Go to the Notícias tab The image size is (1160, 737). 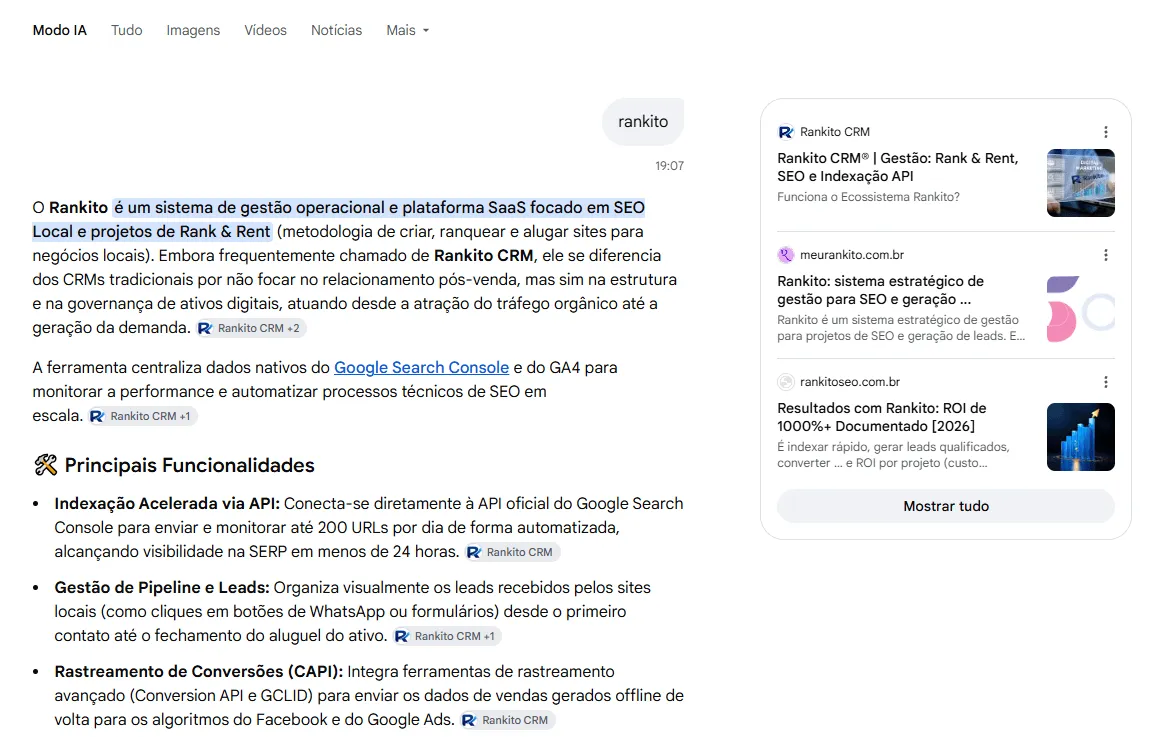click(337, 30)
